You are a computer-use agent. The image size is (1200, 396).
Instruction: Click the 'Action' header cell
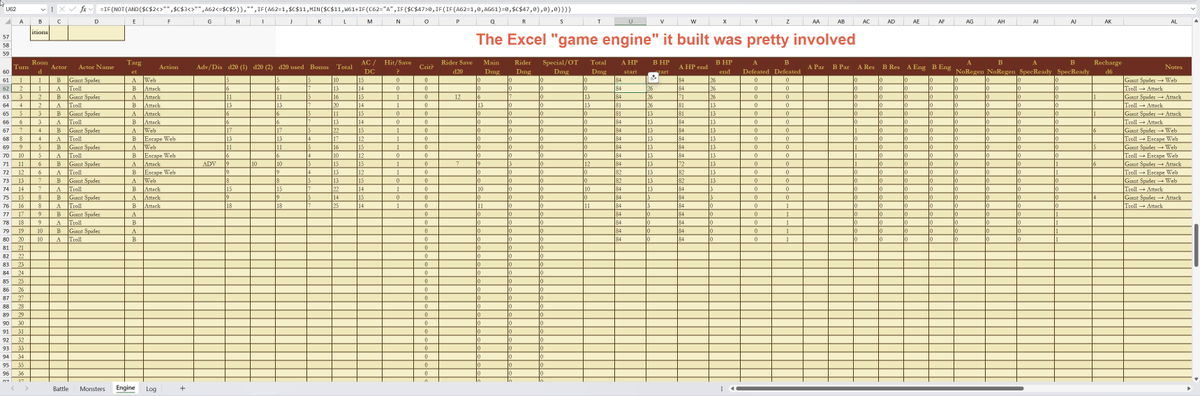point(169,66)
